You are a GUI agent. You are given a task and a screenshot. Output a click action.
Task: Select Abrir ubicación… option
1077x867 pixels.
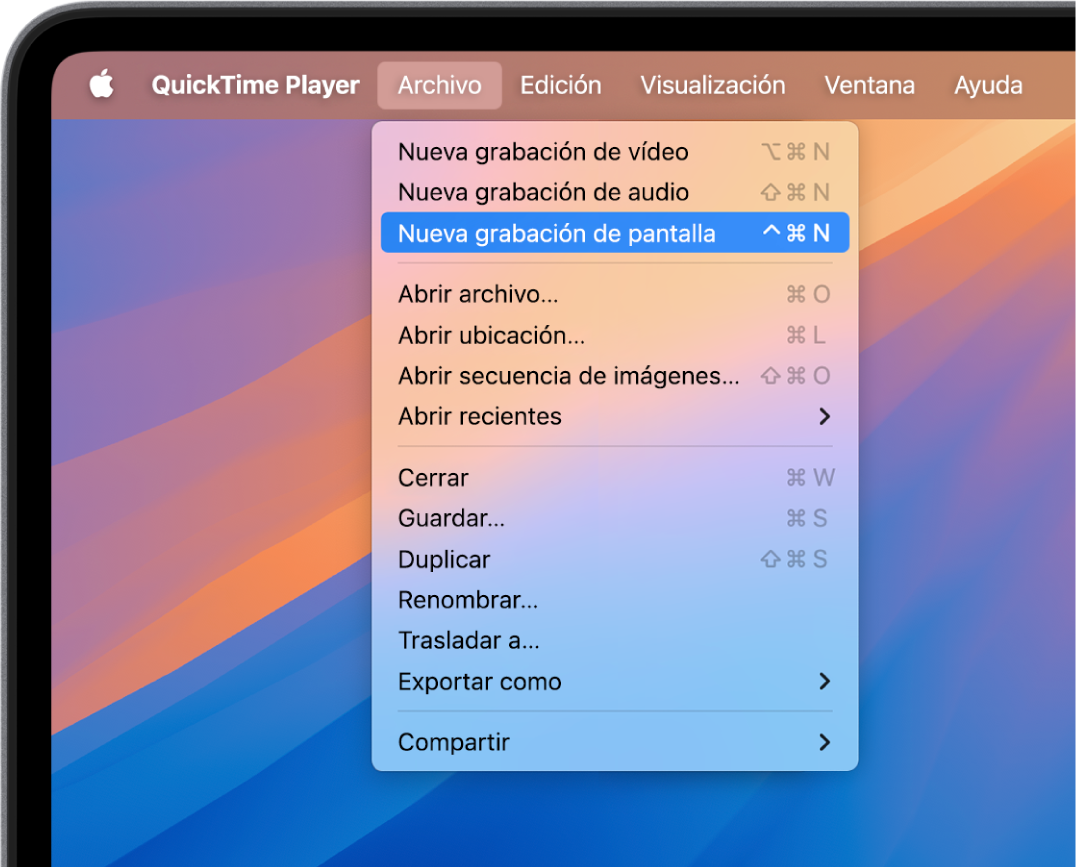[615, 335]
